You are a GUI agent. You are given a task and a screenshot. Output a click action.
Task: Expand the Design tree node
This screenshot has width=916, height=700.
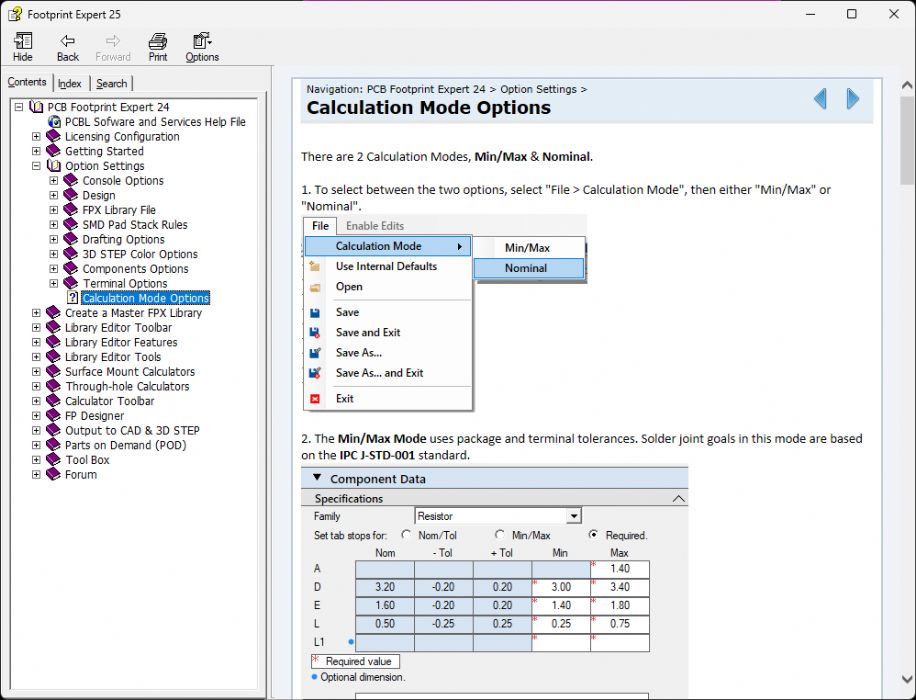(54, 195)
